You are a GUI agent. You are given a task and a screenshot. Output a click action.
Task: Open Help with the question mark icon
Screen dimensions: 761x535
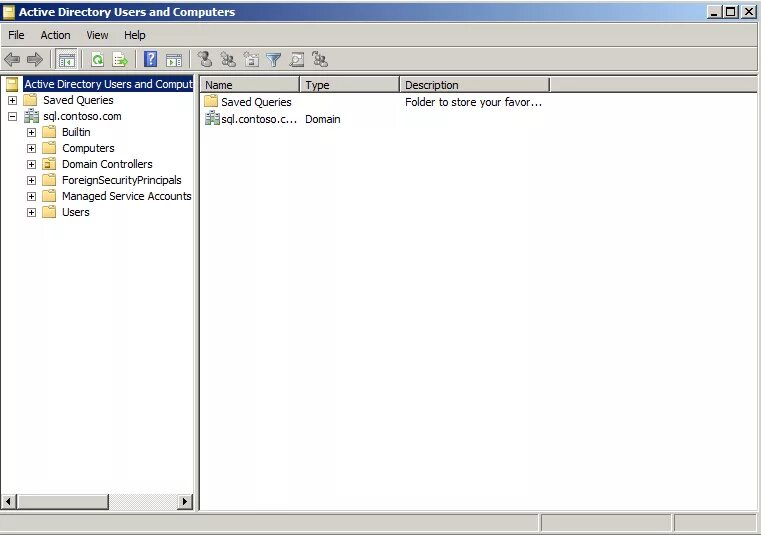coord(150,59)
